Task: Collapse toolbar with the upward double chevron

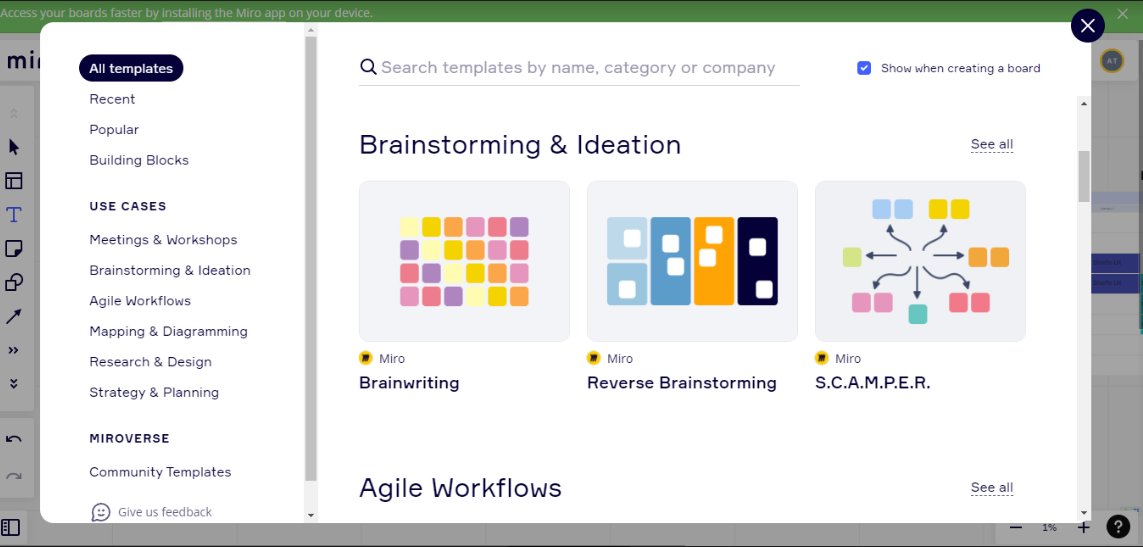Action: (x=14, y=113)
